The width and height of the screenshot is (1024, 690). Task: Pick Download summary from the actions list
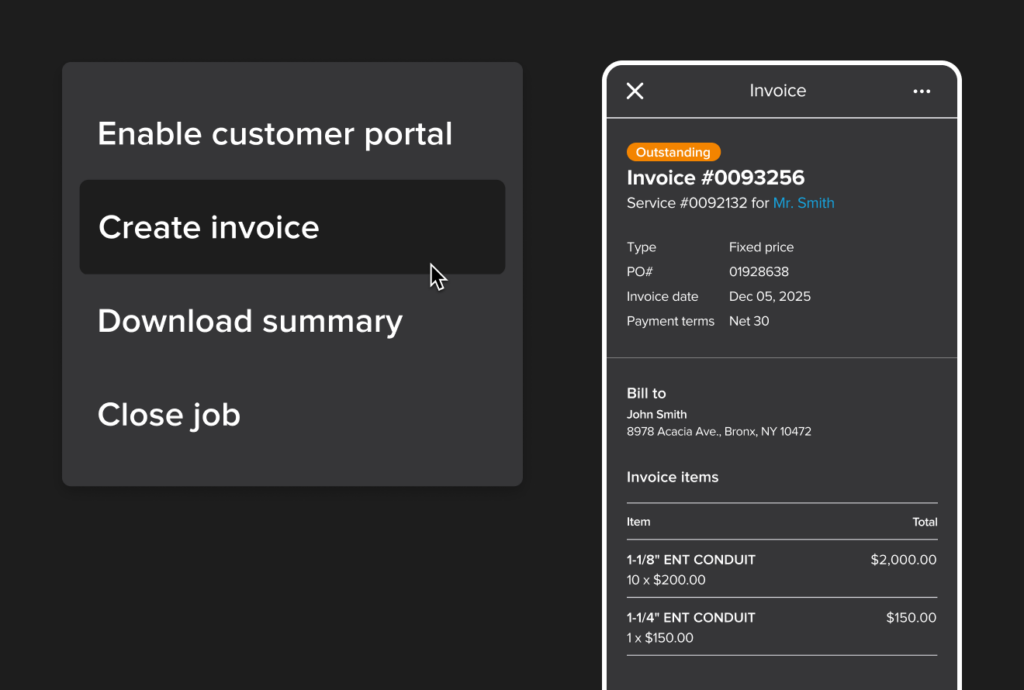pyautogui.click(x=250, y=320)
